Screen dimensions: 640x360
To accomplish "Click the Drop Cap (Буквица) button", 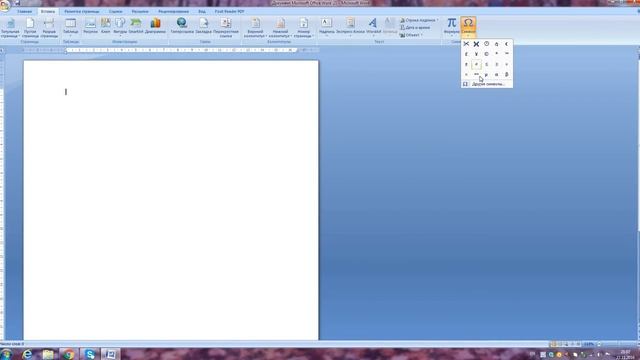I will 390,27.
